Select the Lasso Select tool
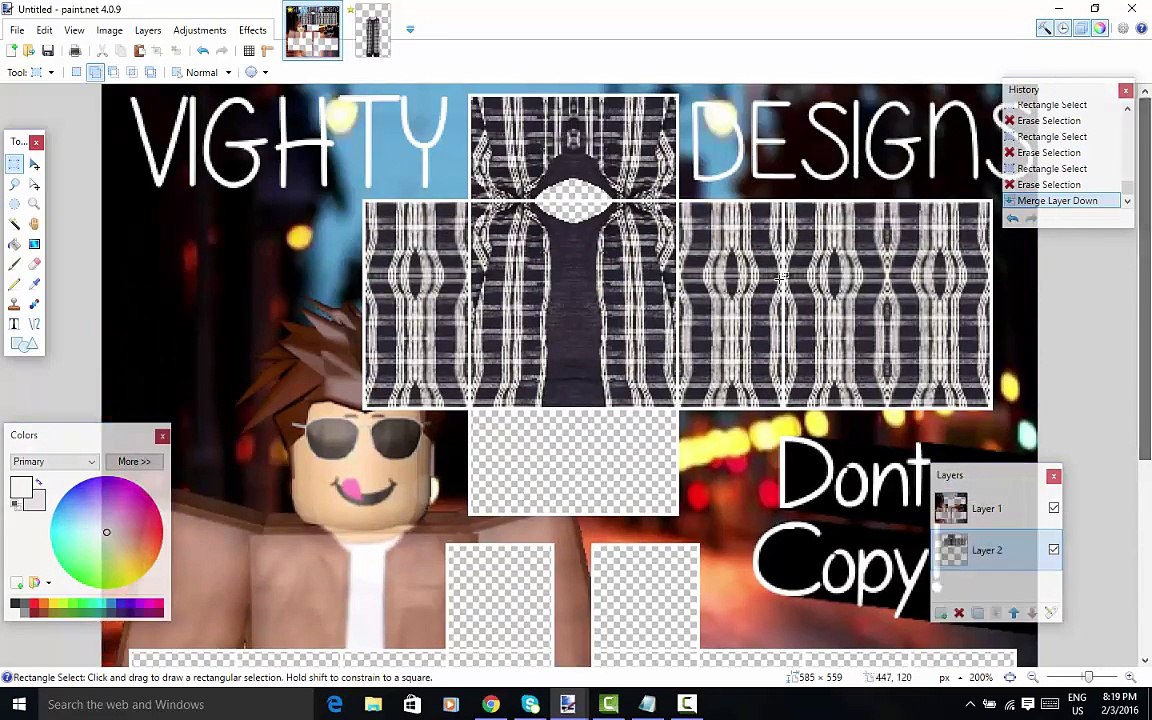Screen dimensions: 1152x720 pyautogui.click(x=15, y=184)
